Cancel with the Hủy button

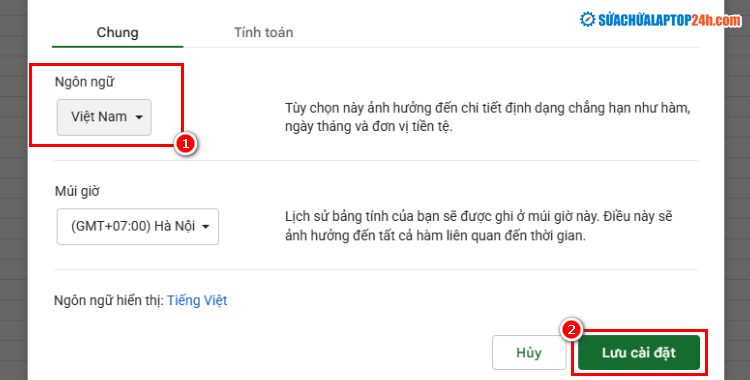(529, 353)
